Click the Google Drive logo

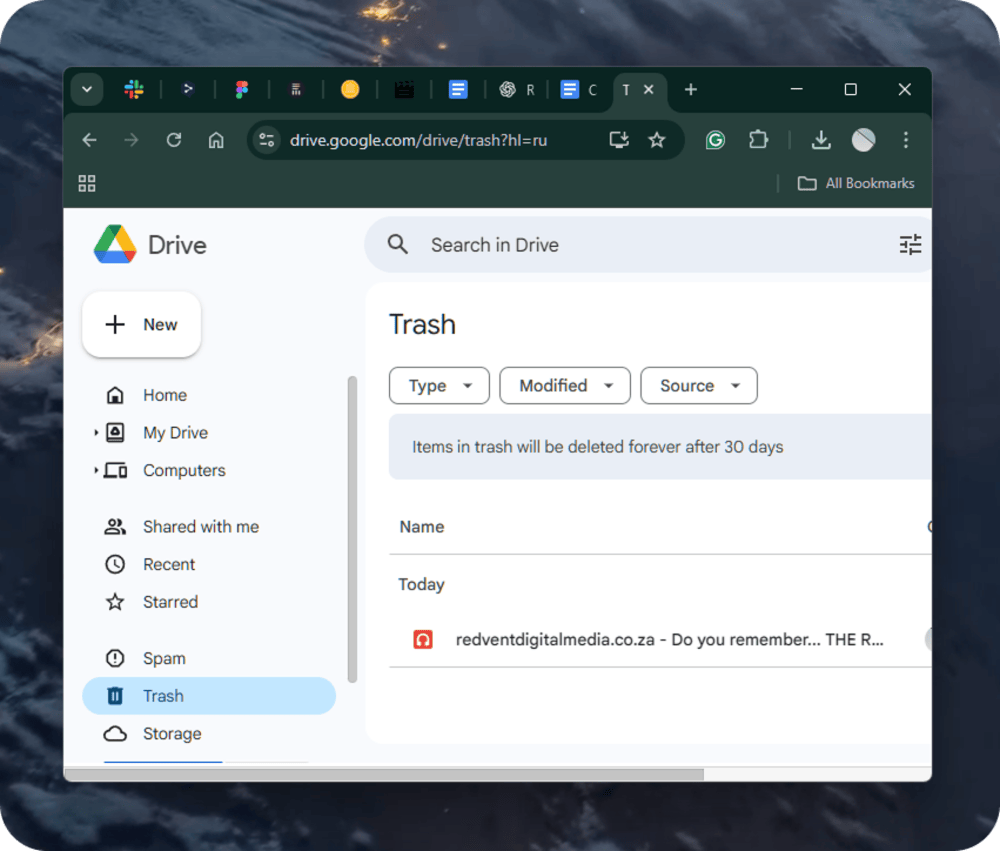tap(115, 245)
